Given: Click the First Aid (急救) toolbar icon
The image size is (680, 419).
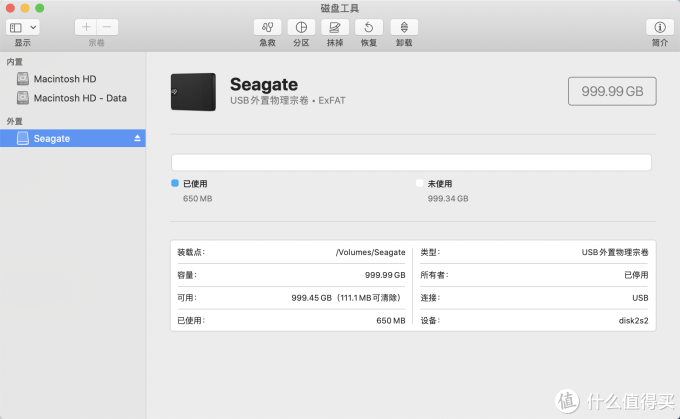Looking at the screenshot, I should [x=267, y=27].
